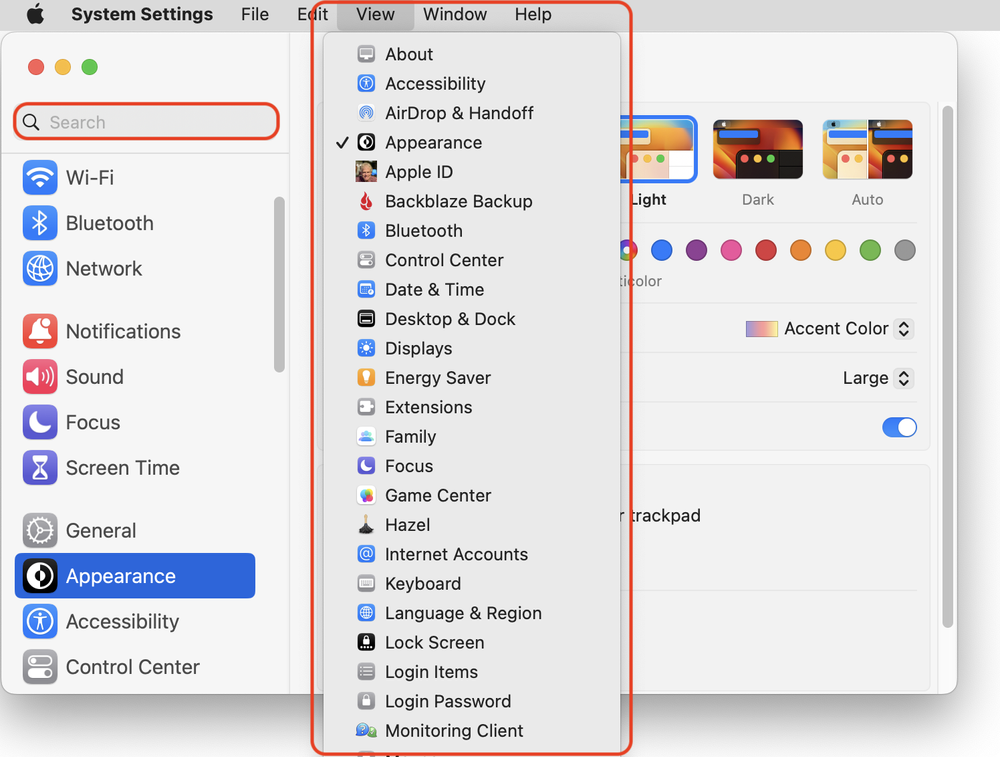Select Displays from the View menu

(x=419, y=348)
